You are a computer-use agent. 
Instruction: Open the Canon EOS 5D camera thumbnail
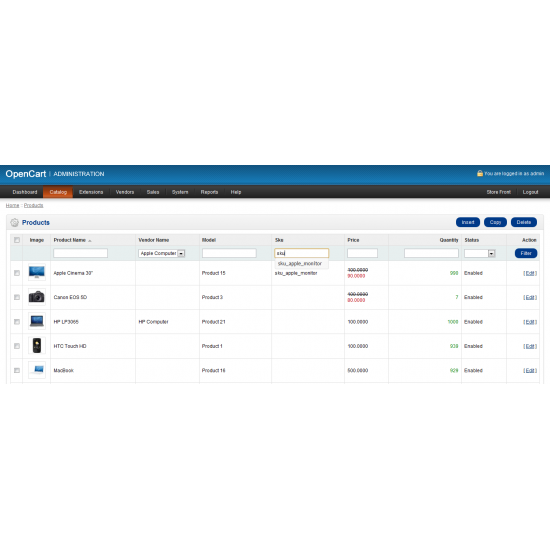[x=37, y=297]
